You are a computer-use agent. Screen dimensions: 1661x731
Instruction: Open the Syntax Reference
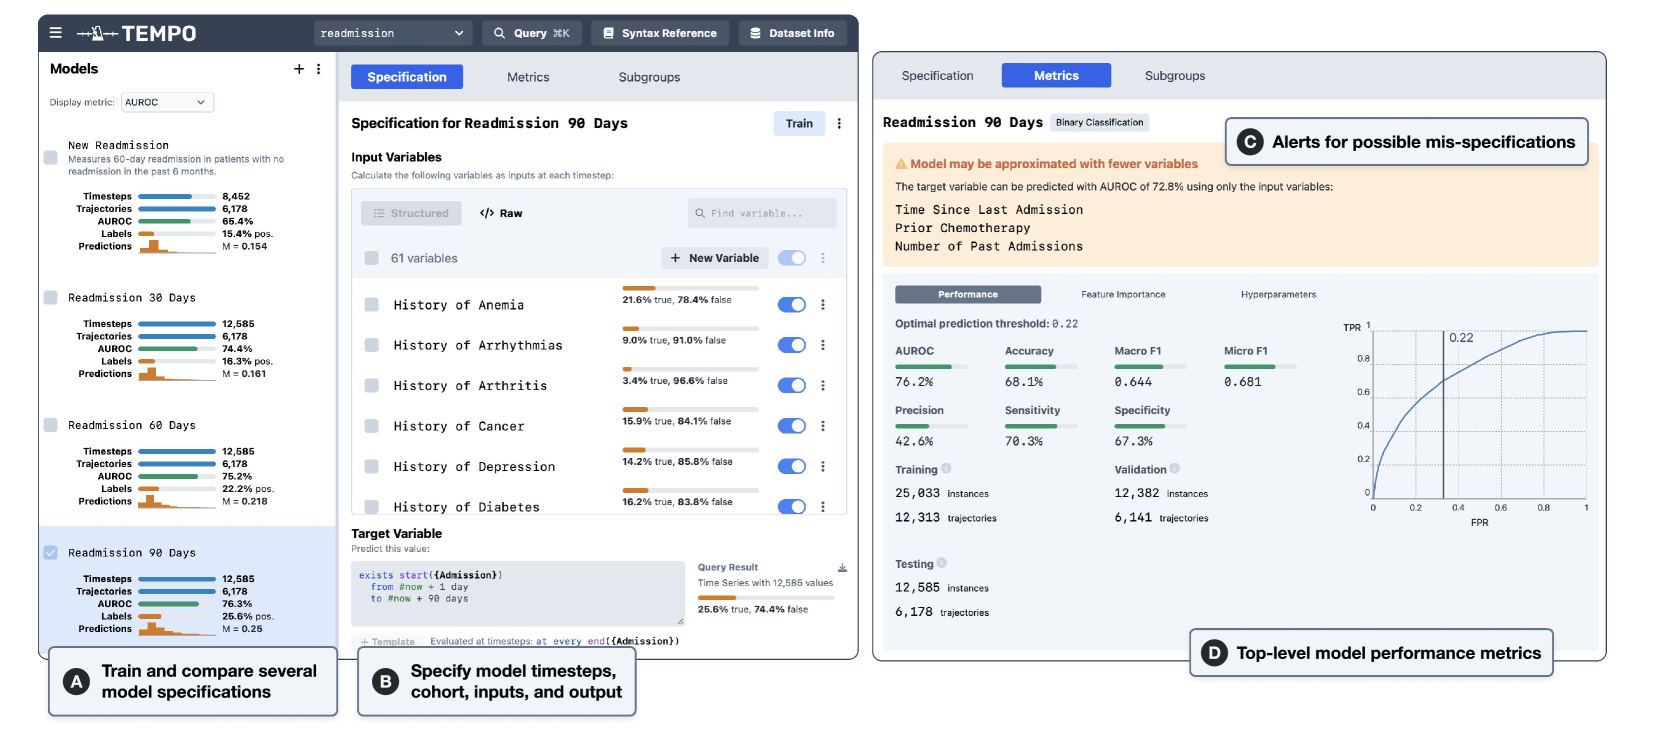[x=660, y=33]
